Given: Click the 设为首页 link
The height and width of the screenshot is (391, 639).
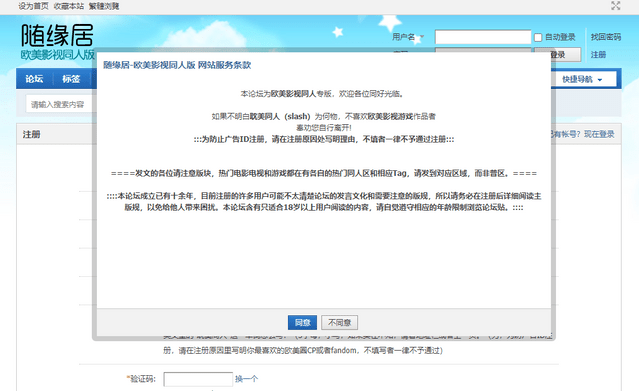Looking at the screenshot, I should [x=33, y=6].
